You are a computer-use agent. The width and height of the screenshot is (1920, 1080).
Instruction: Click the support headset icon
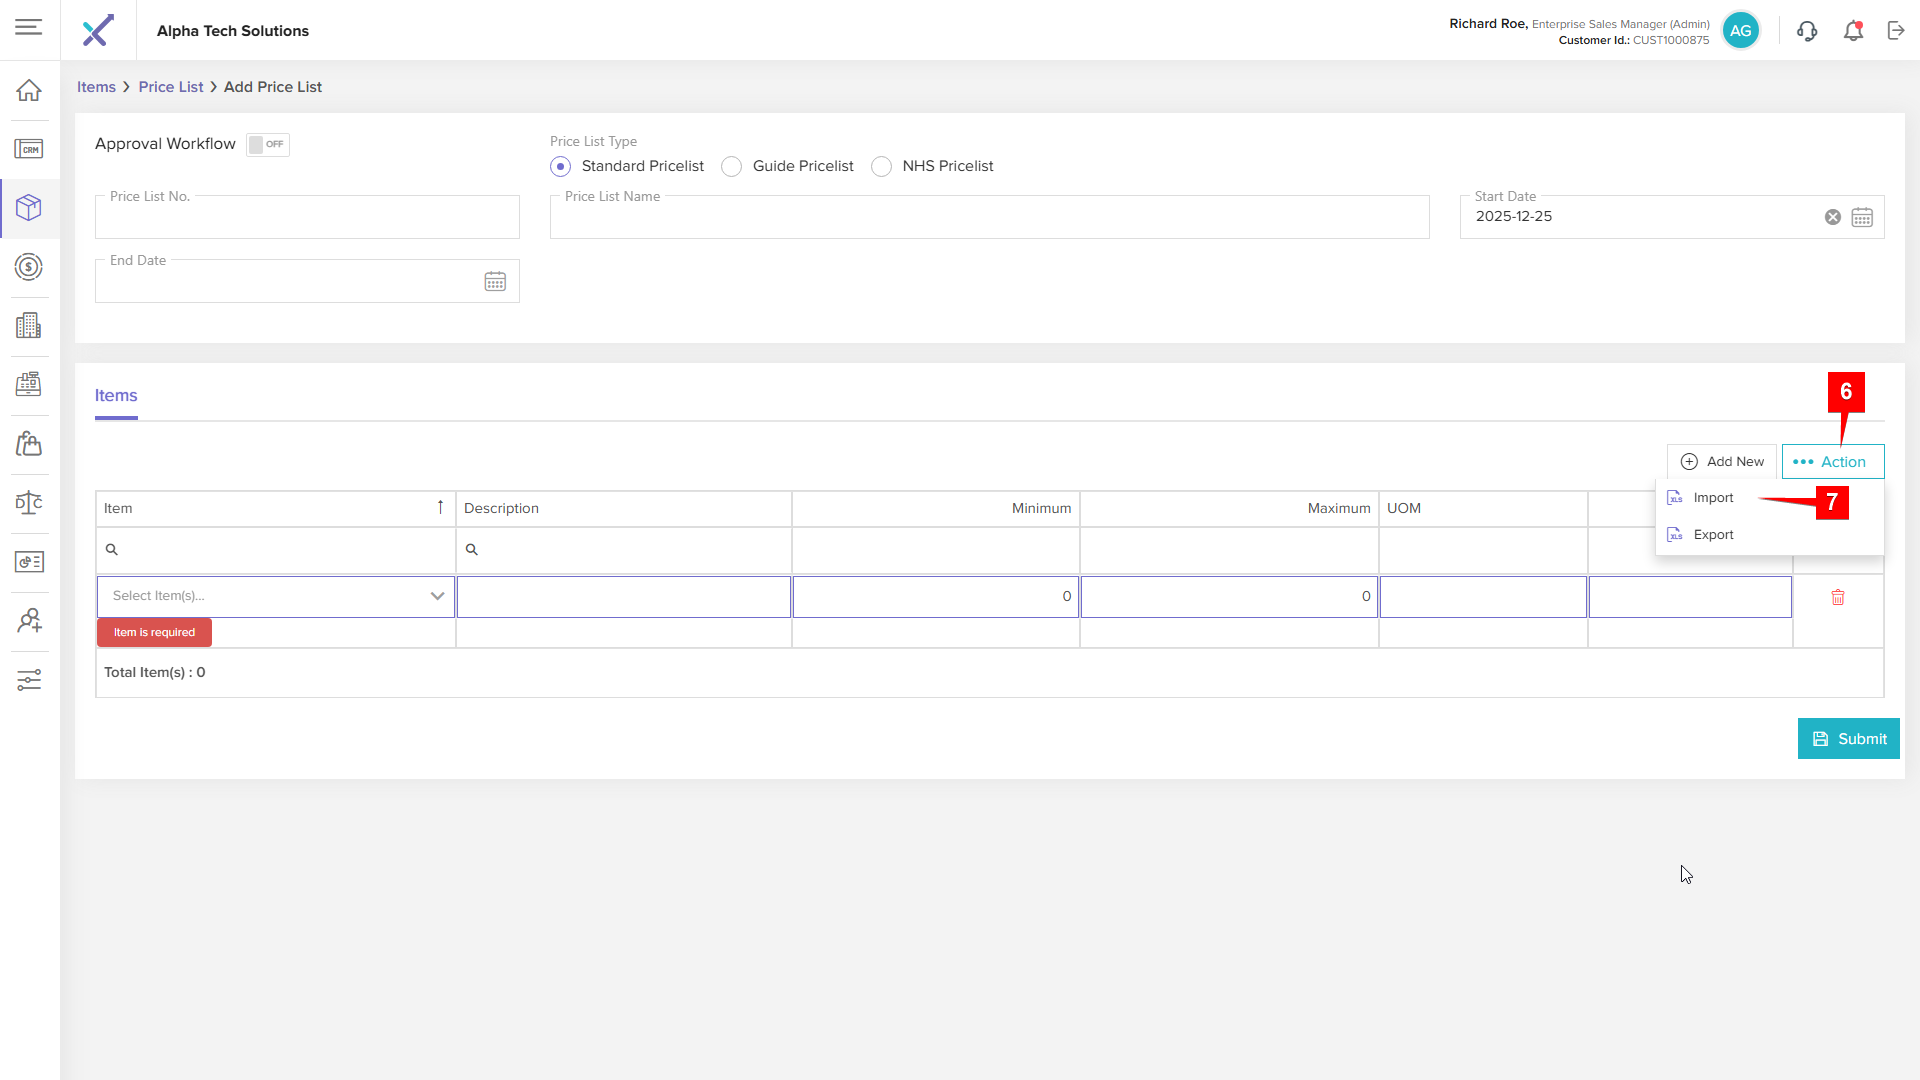[x=1807, y=31]
